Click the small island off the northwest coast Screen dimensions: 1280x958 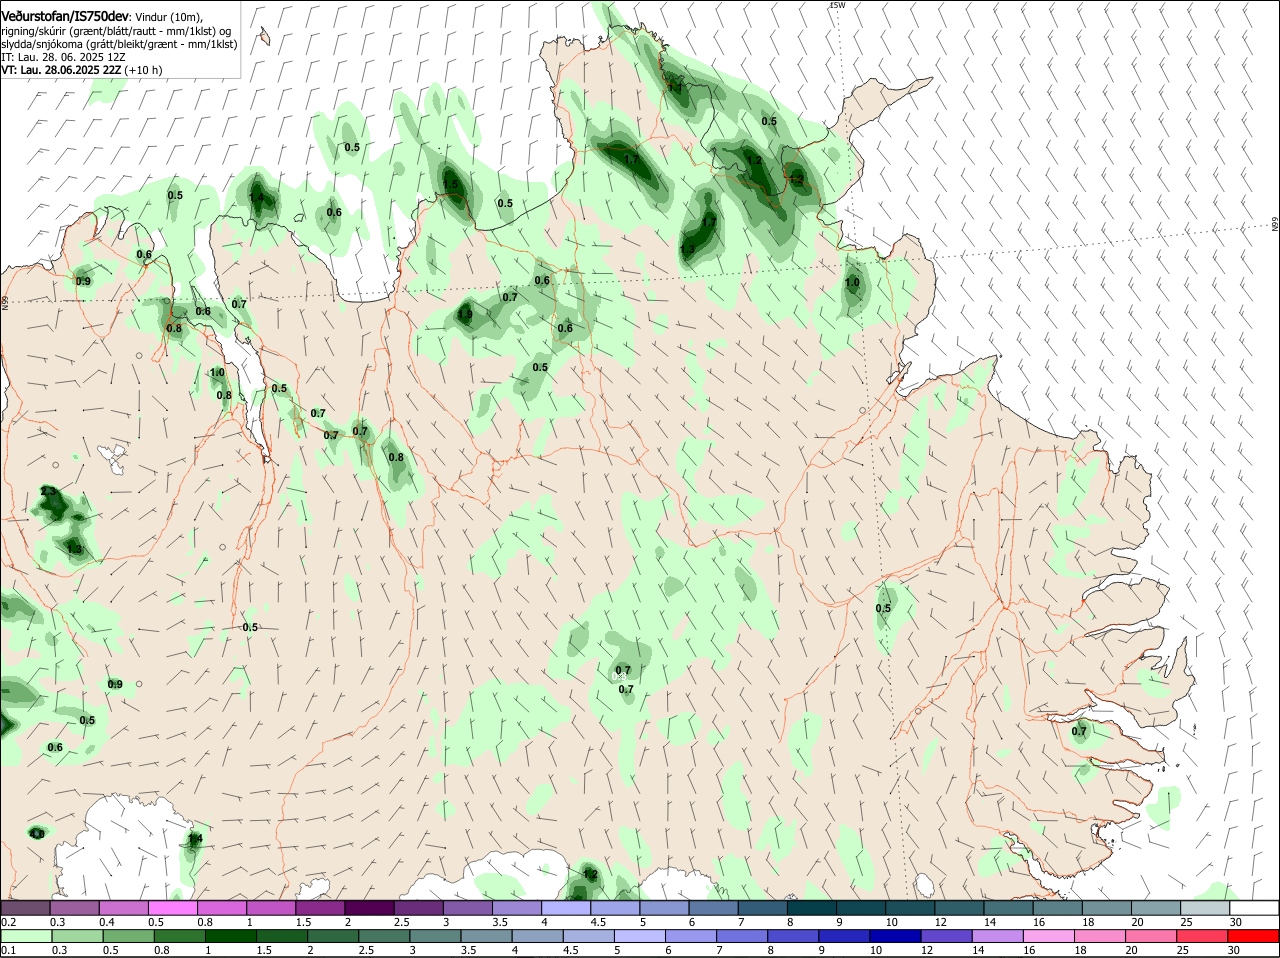click(264, 37)
